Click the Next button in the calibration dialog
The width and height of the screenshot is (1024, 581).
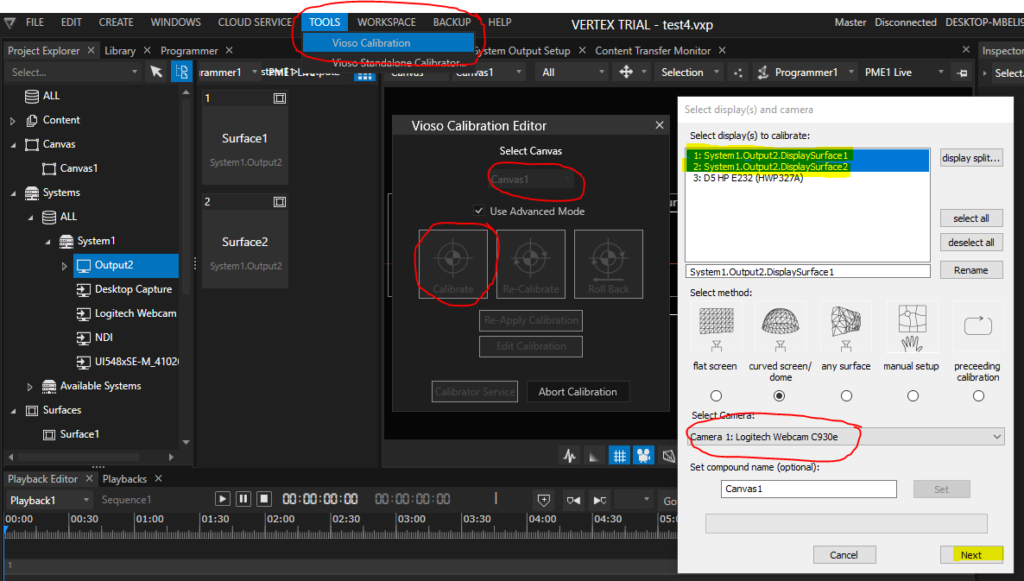point(971,554)
